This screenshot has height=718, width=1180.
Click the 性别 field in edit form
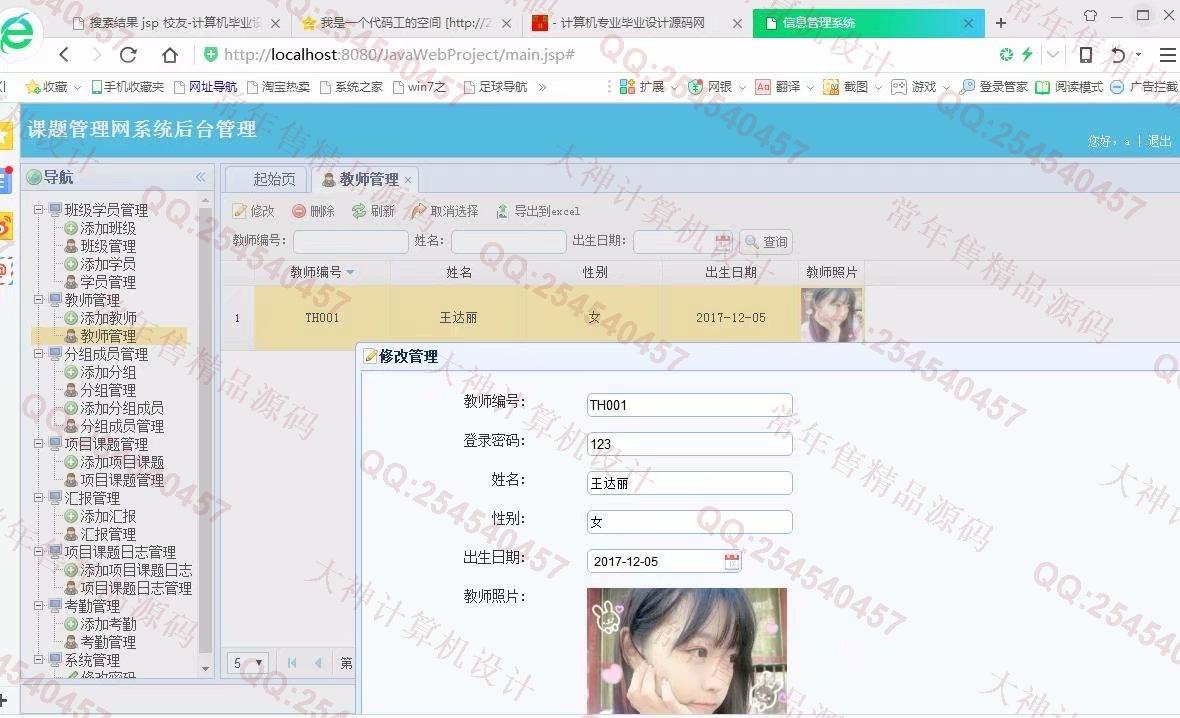click(x=689, y=522)
